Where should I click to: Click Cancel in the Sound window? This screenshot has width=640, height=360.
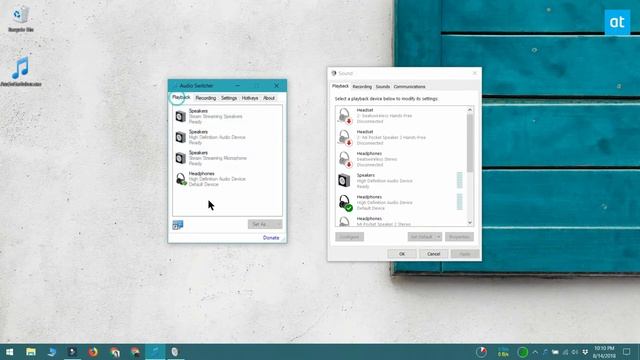[433, 254]
